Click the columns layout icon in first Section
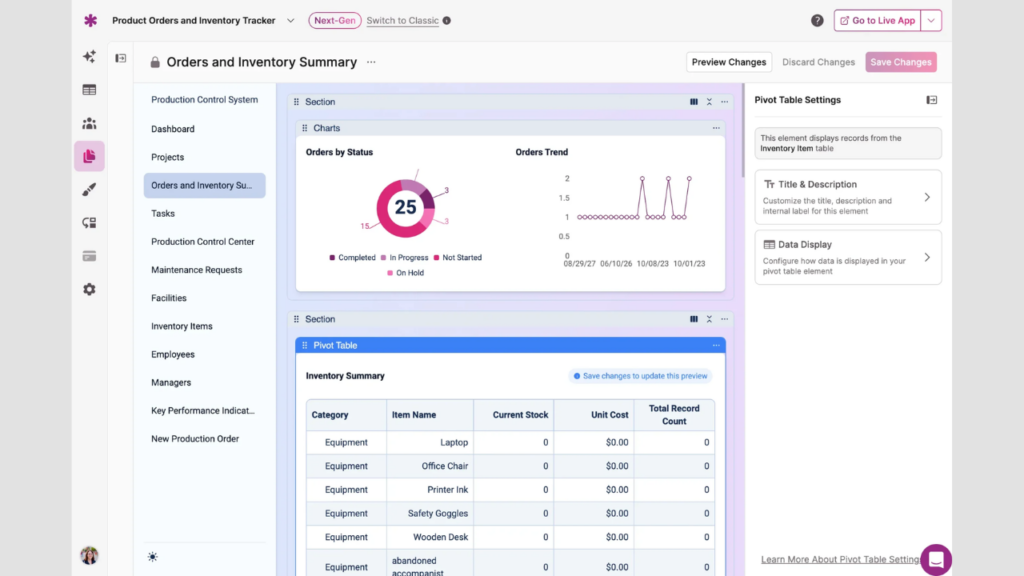Image resolution: width=1024 pixels, height=576 pixels. point(694,102)
